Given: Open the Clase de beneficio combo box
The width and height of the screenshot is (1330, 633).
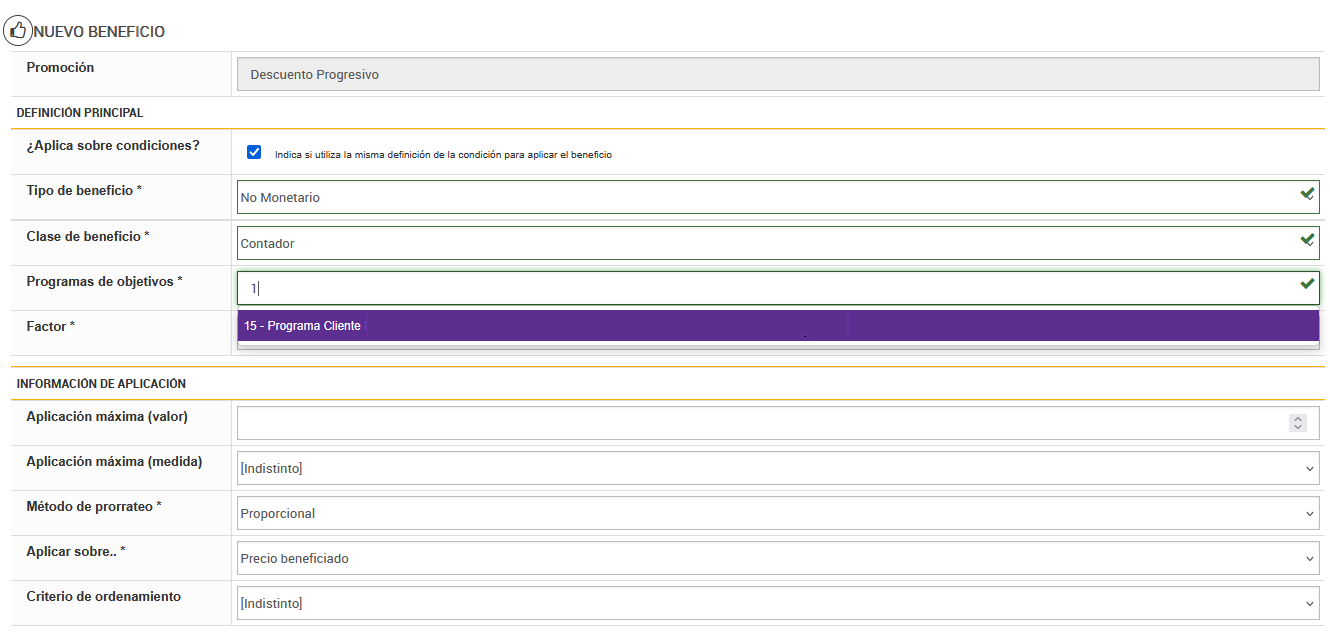Looking at the screenshot, I should [760, 243].
